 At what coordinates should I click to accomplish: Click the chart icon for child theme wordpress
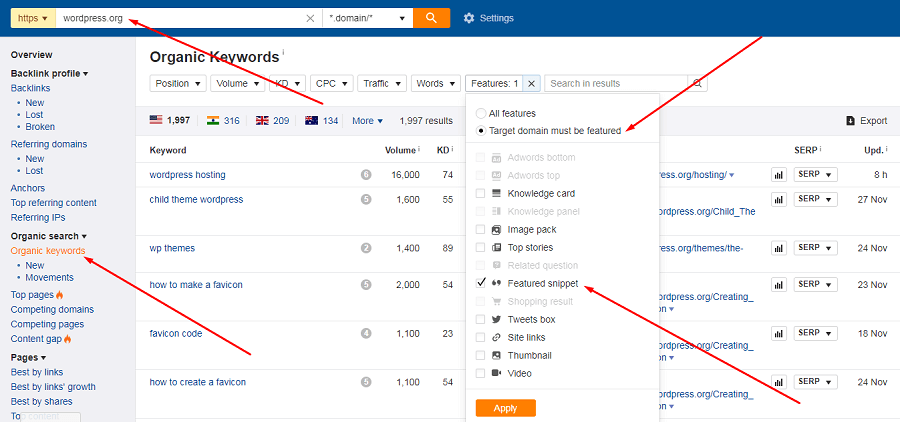[x=778, y=200]
